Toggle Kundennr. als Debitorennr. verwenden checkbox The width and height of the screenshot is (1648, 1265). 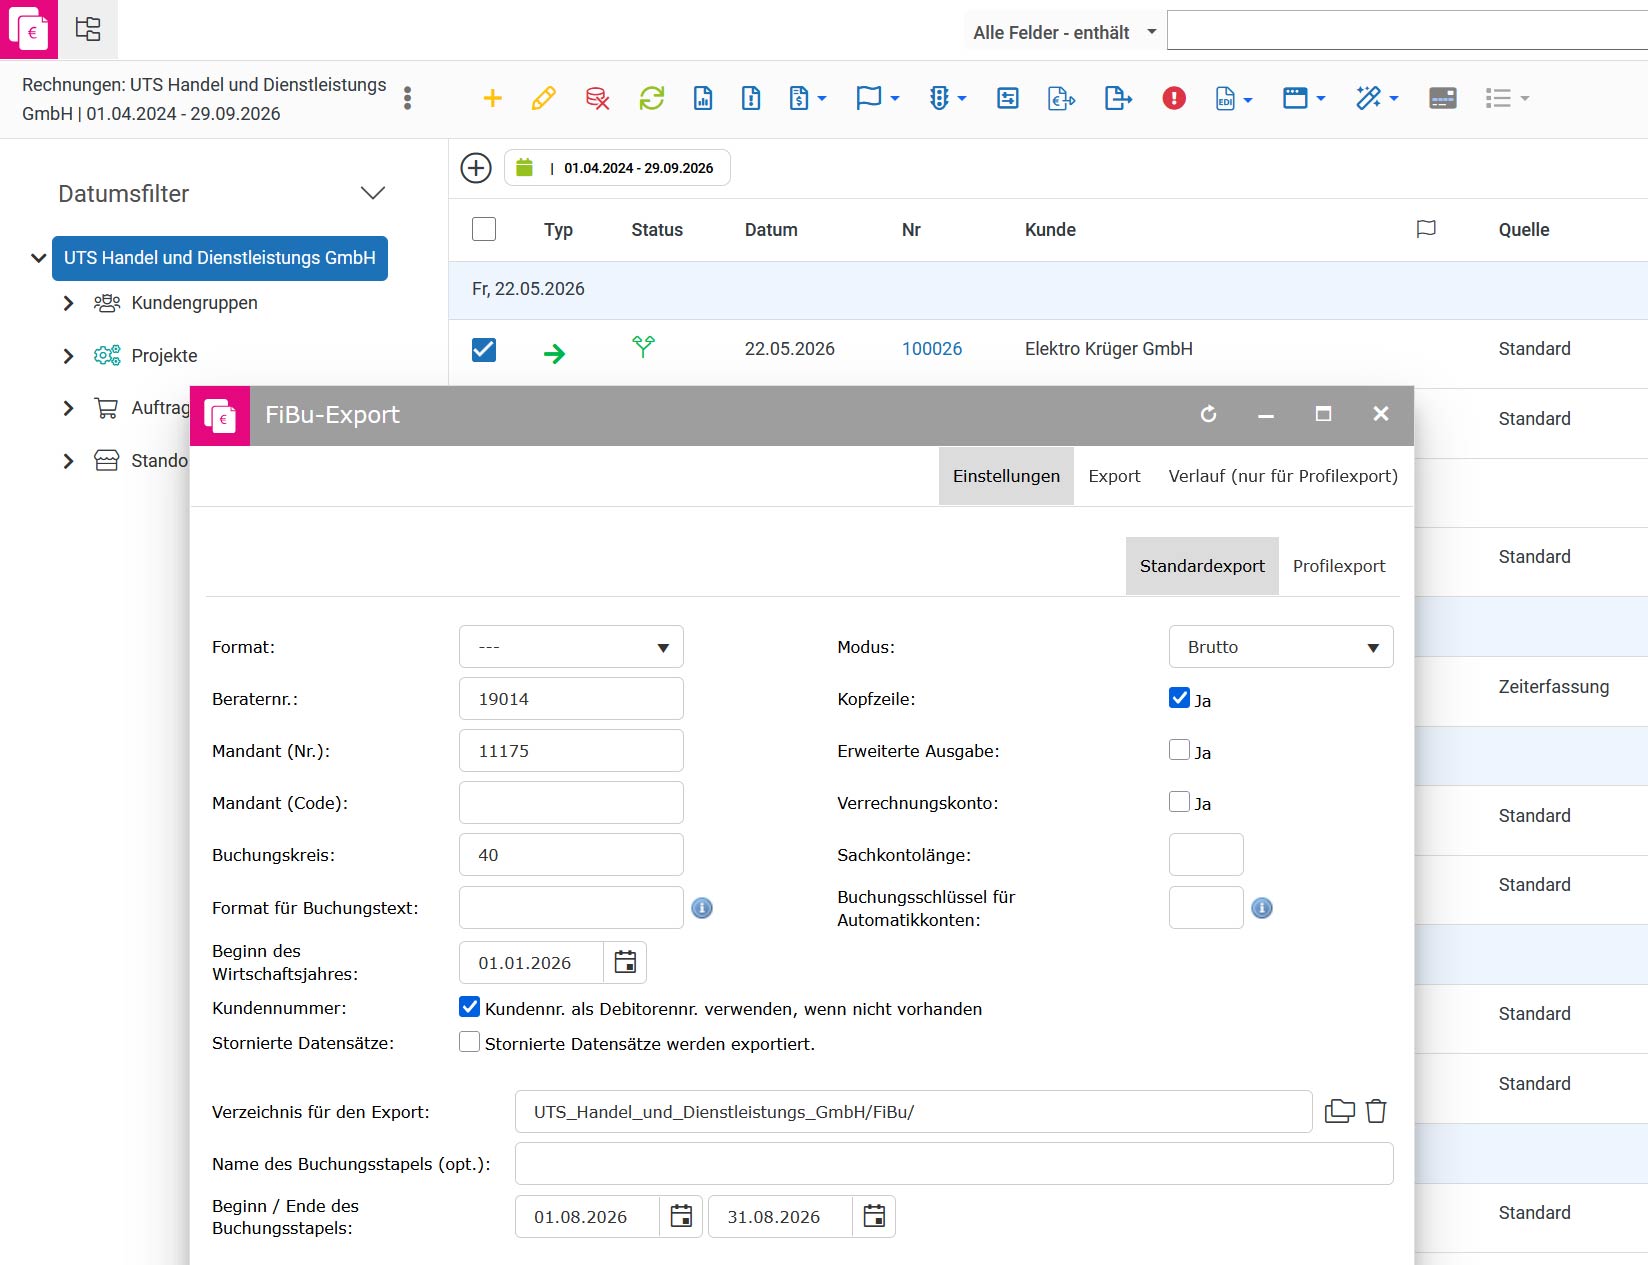coord(469,1007)
